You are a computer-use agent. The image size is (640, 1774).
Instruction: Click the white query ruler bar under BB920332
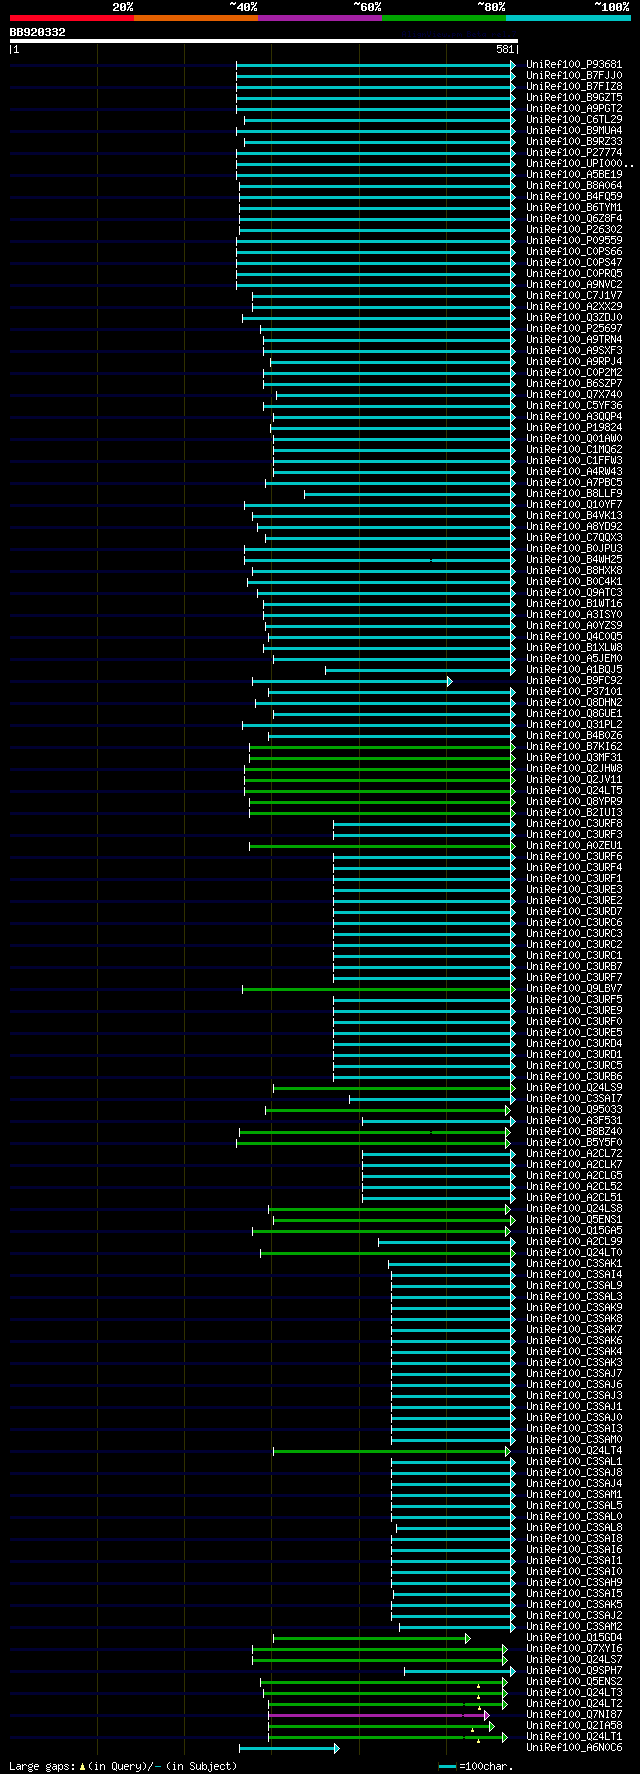point(263,41)
